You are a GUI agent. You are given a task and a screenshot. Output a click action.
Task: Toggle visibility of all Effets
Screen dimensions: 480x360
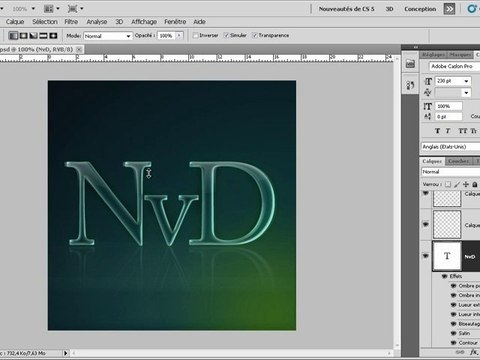(445, 276)
